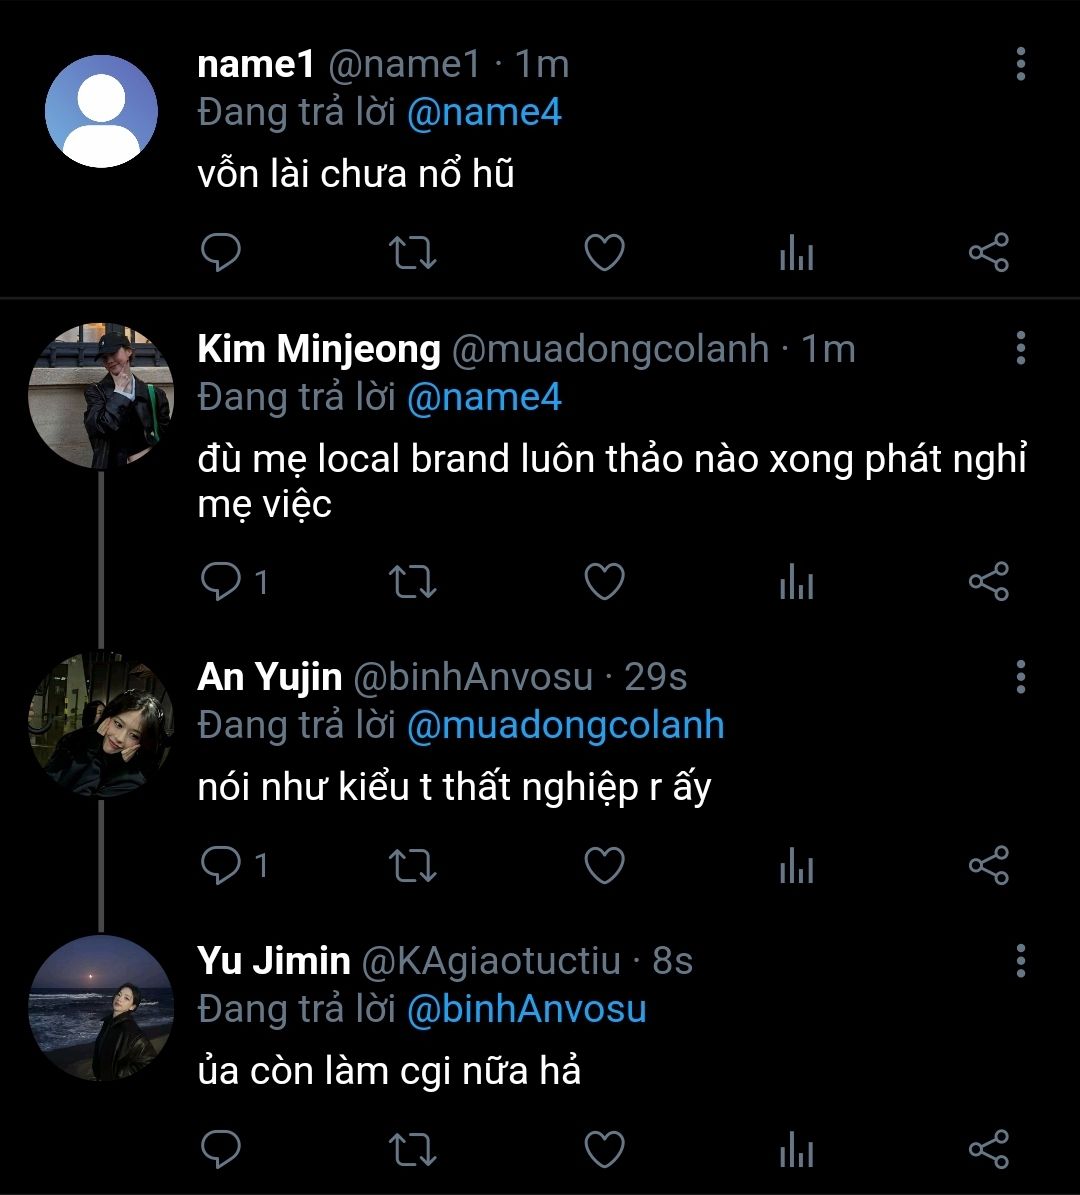1080x1195 pixels.
Task: Reply to Yu Jimin's tweet
Action: (221, 1150)
